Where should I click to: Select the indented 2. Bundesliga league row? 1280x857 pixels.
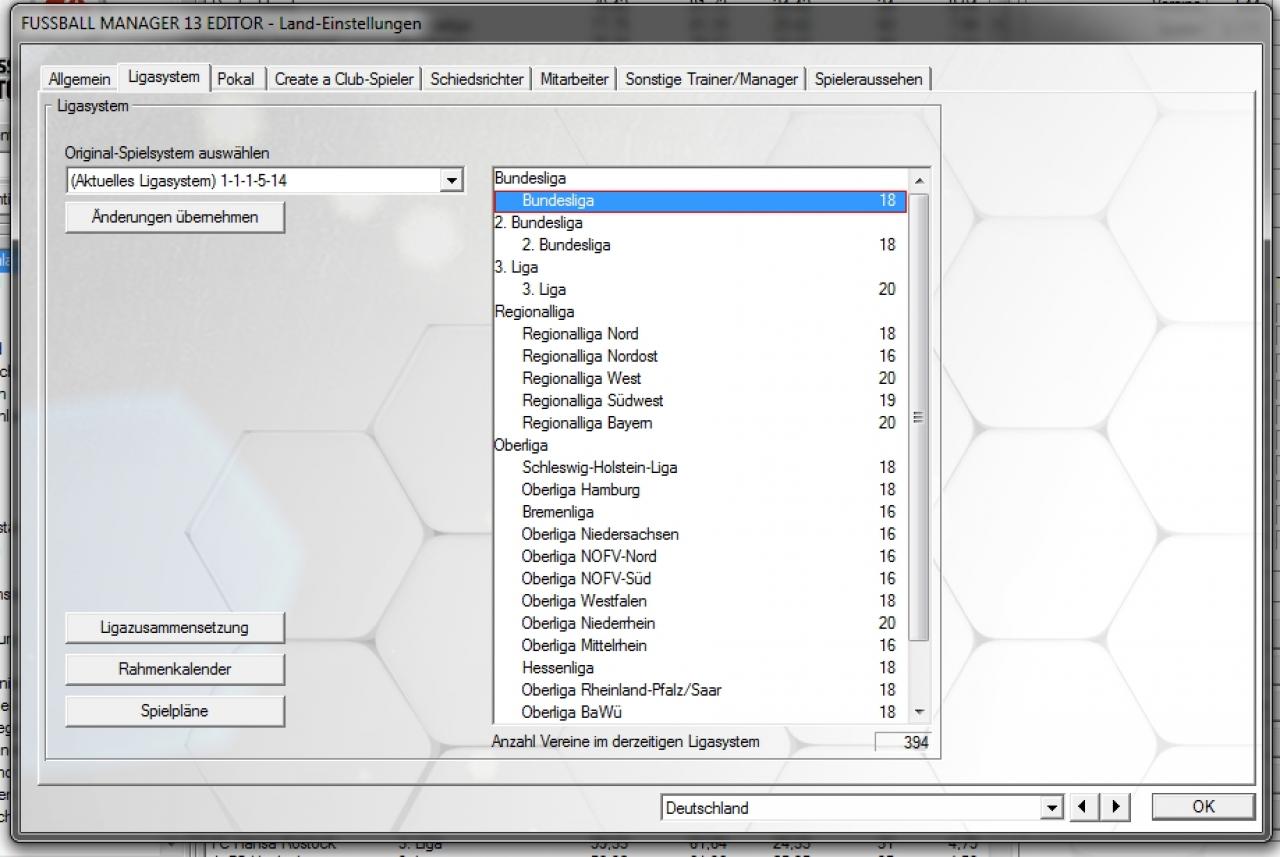pos(700,245)
